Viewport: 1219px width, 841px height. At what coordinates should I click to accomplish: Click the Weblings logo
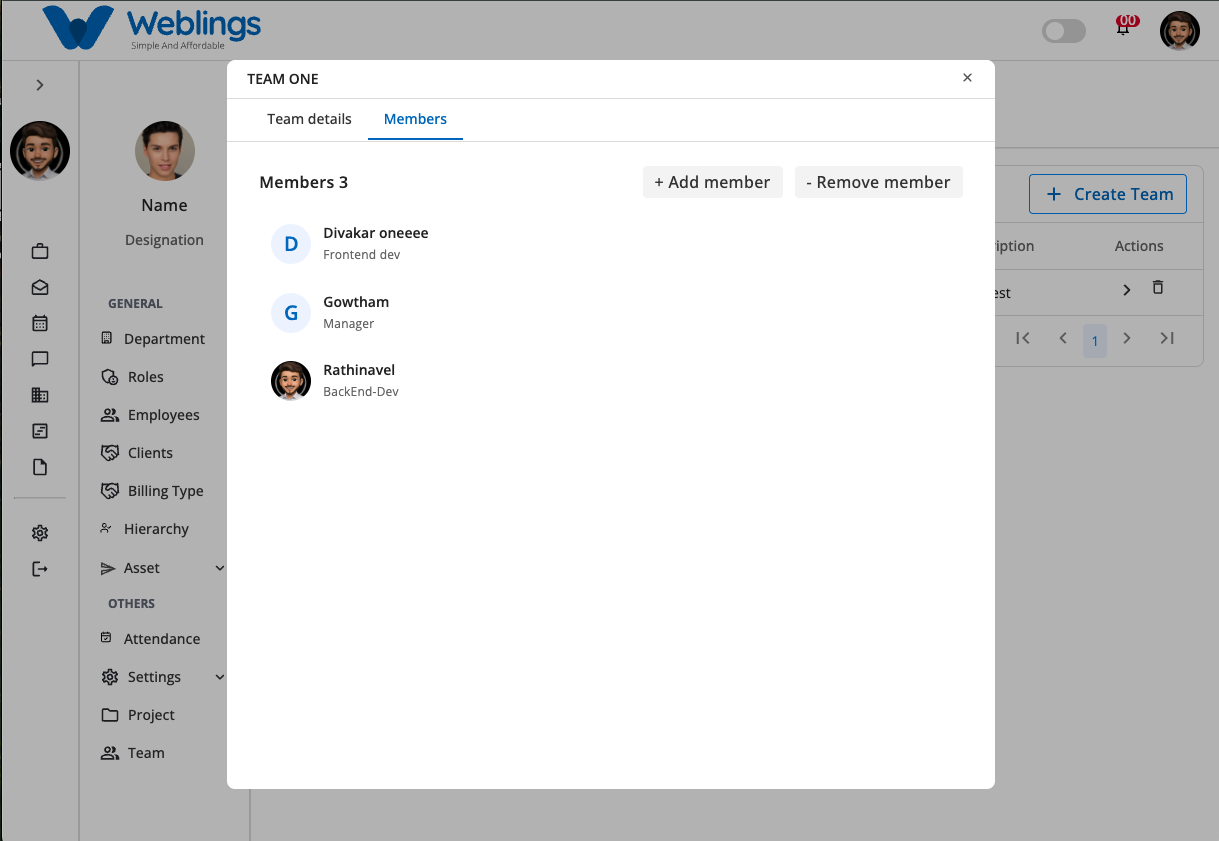(152, 28)
